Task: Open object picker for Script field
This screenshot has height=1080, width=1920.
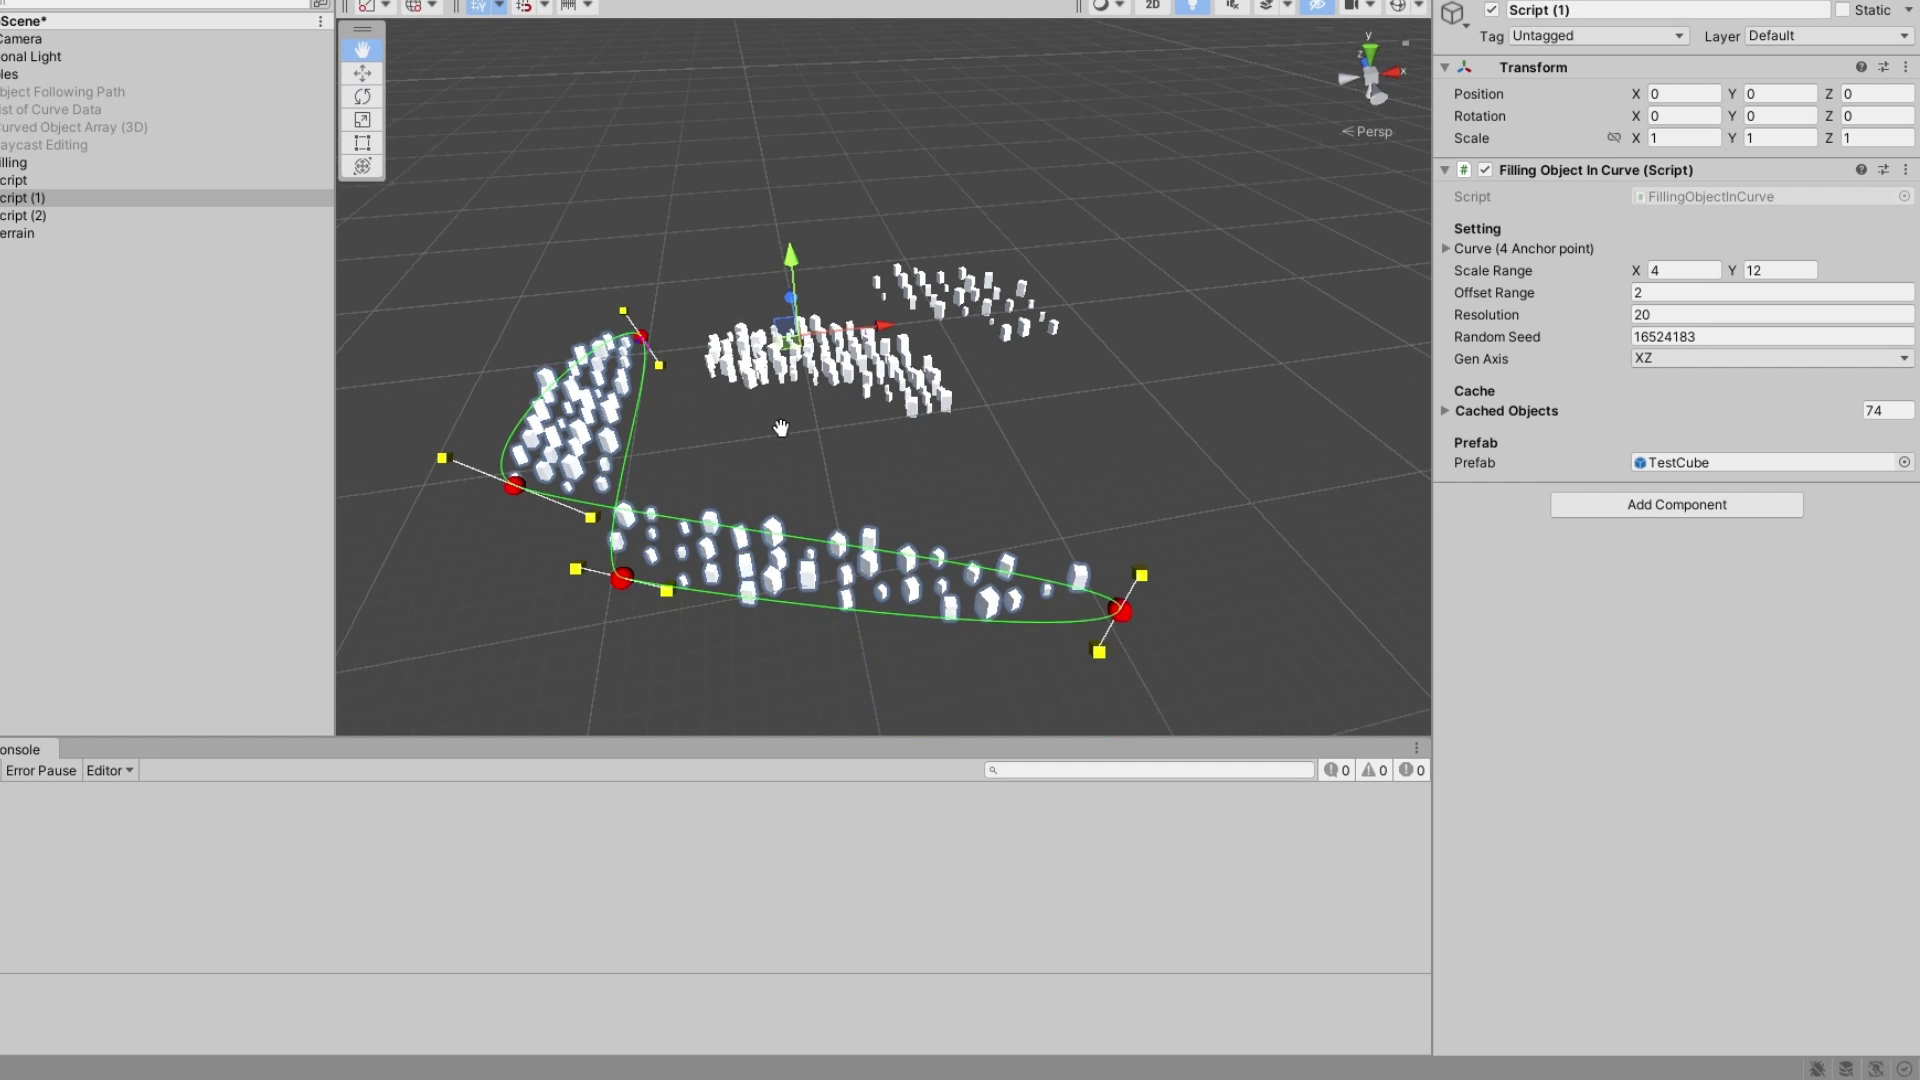Action: click(x=1904, y=196)
